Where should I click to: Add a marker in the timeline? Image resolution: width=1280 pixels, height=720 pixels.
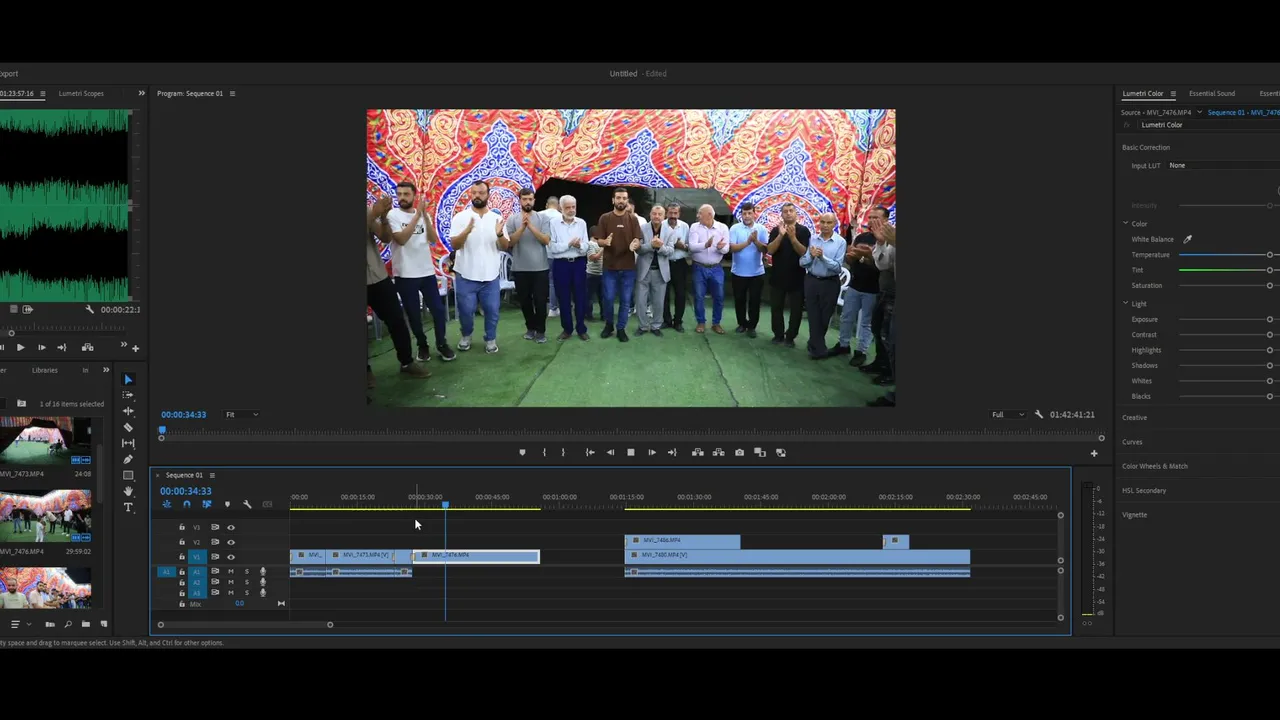point(227,505)
